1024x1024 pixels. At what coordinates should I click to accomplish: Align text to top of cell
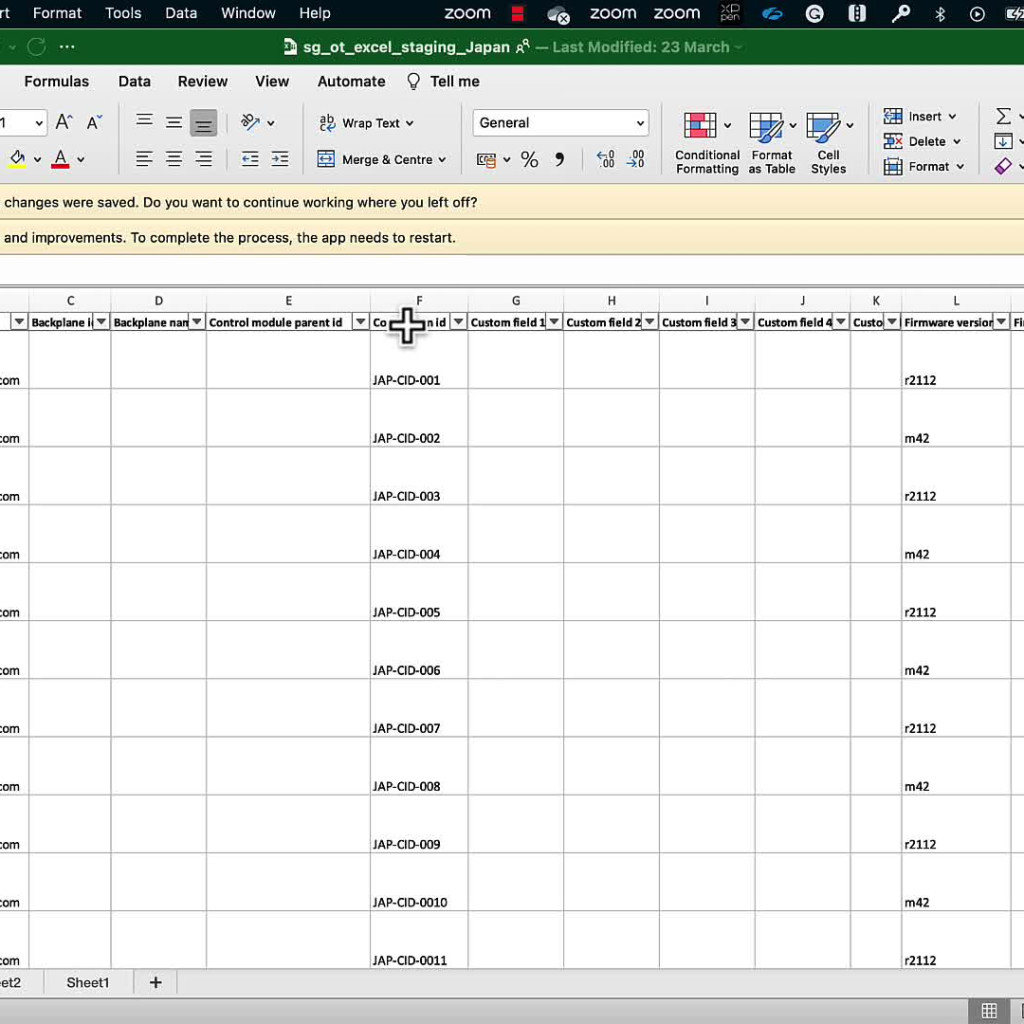pyautogui.click(x=144, y=121)
